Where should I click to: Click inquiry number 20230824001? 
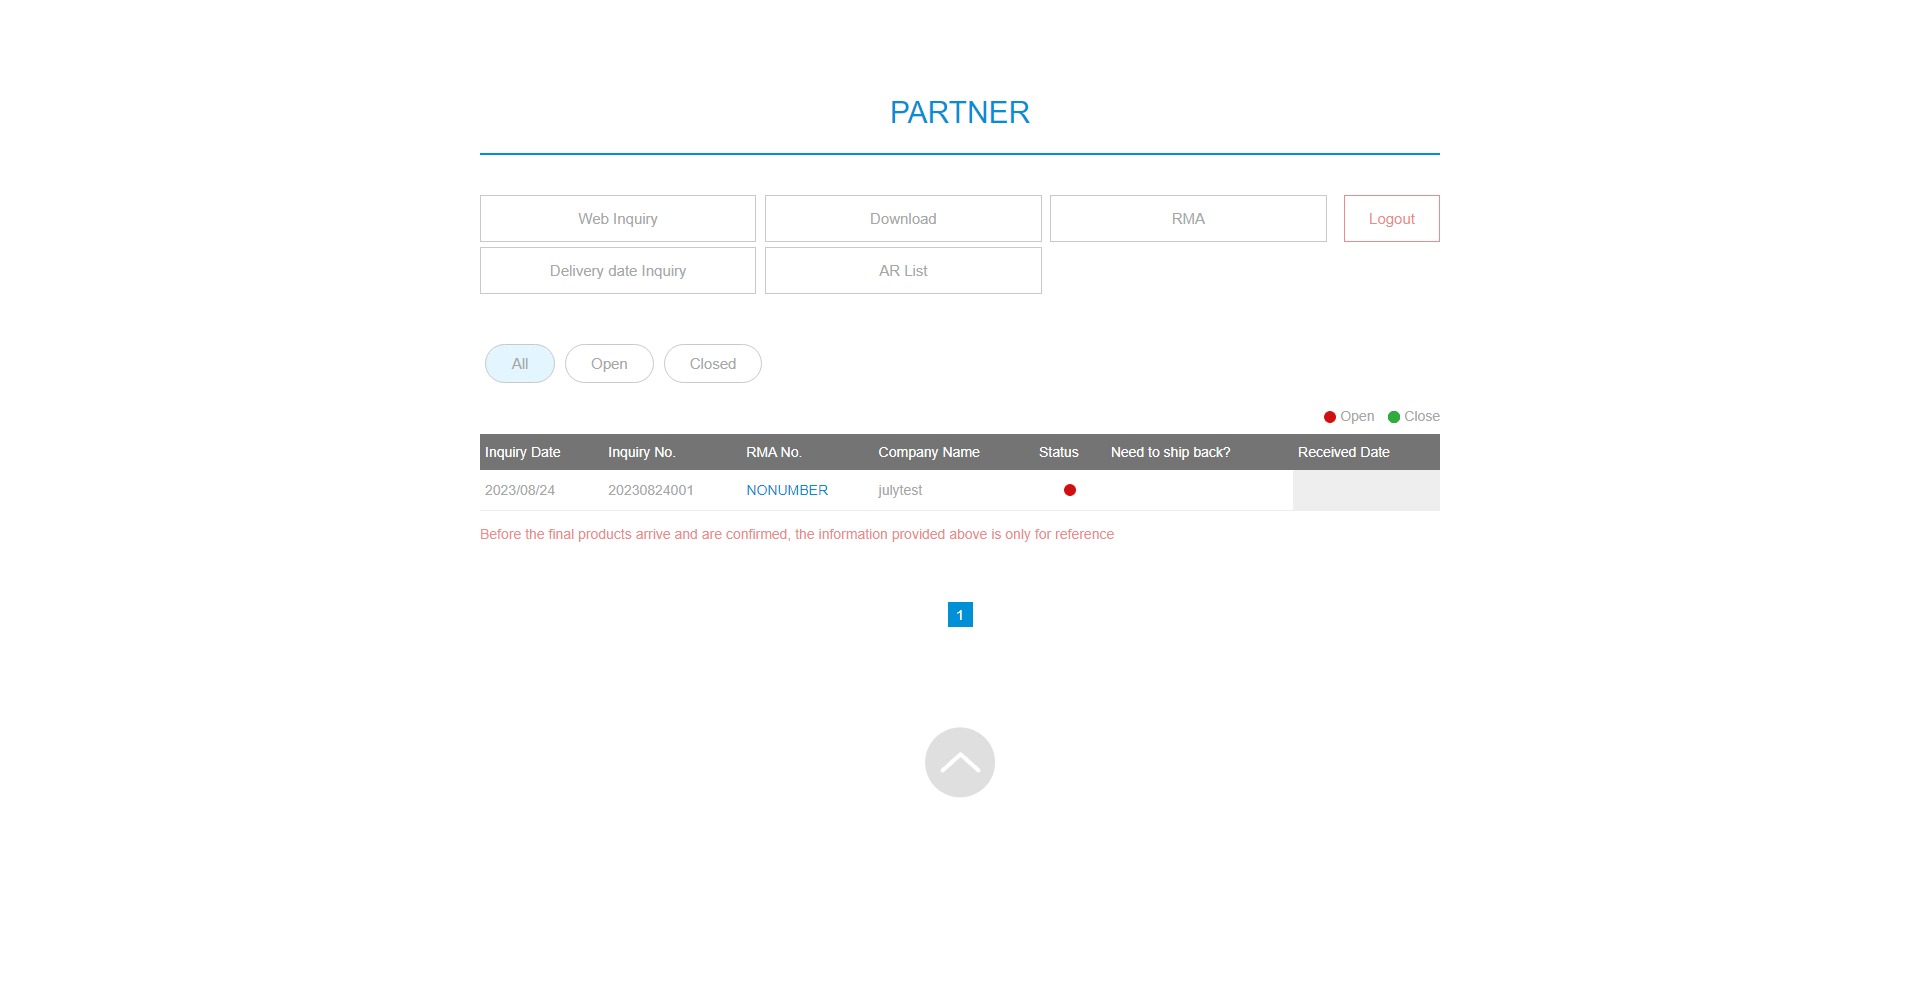pos(650,490)
